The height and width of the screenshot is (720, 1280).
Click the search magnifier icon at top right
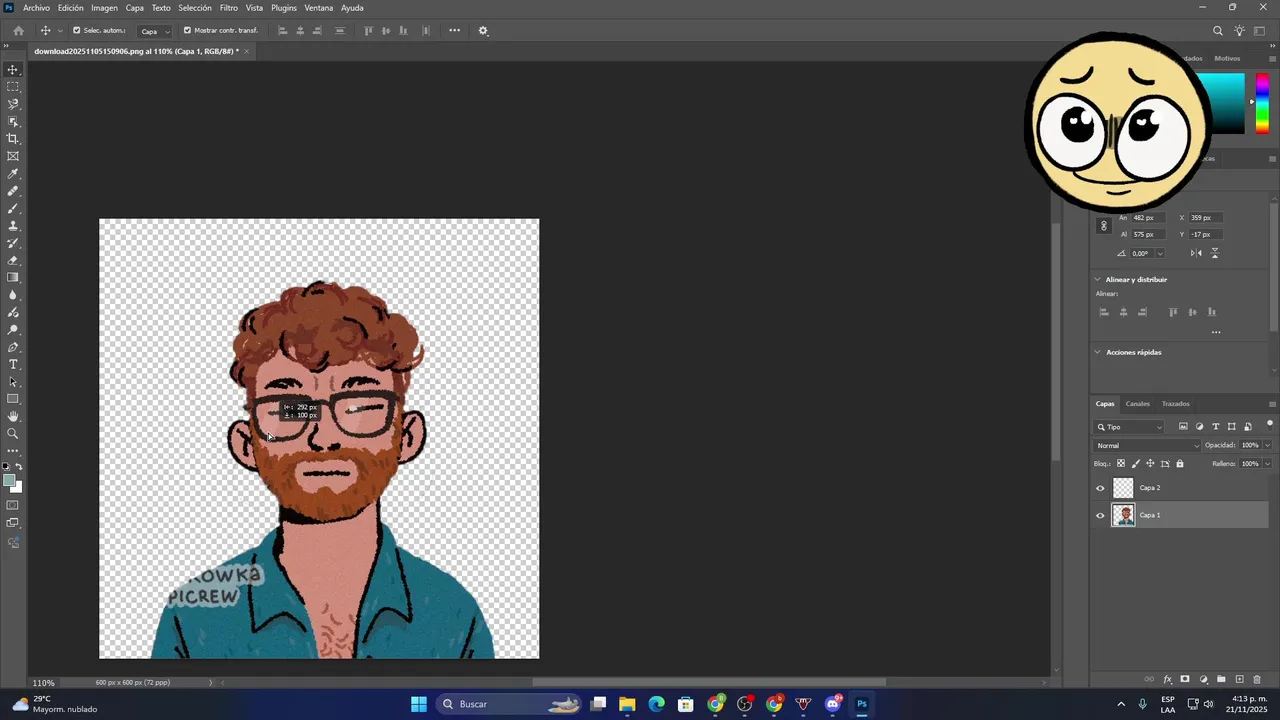click(x=1218, y=31)
